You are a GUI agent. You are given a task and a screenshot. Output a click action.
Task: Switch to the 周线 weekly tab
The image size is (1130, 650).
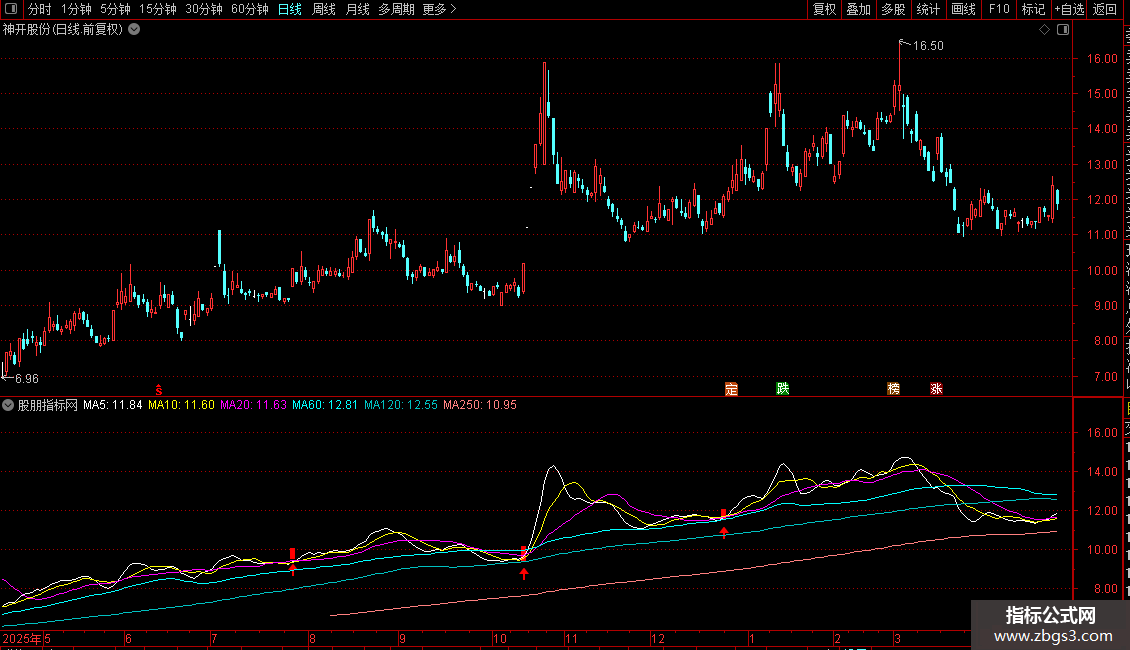(323, 9)
